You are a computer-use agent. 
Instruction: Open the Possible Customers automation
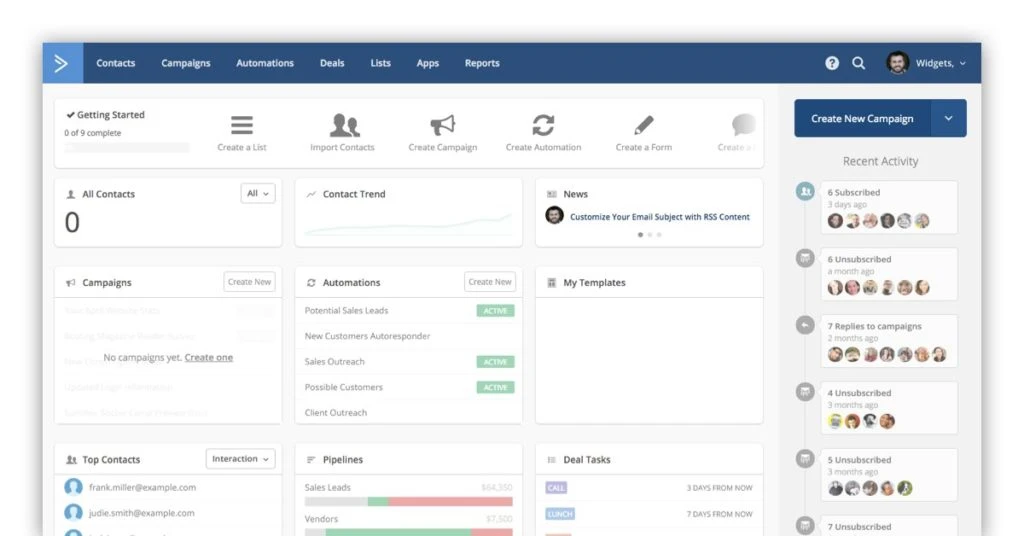[x=344, y=387]
